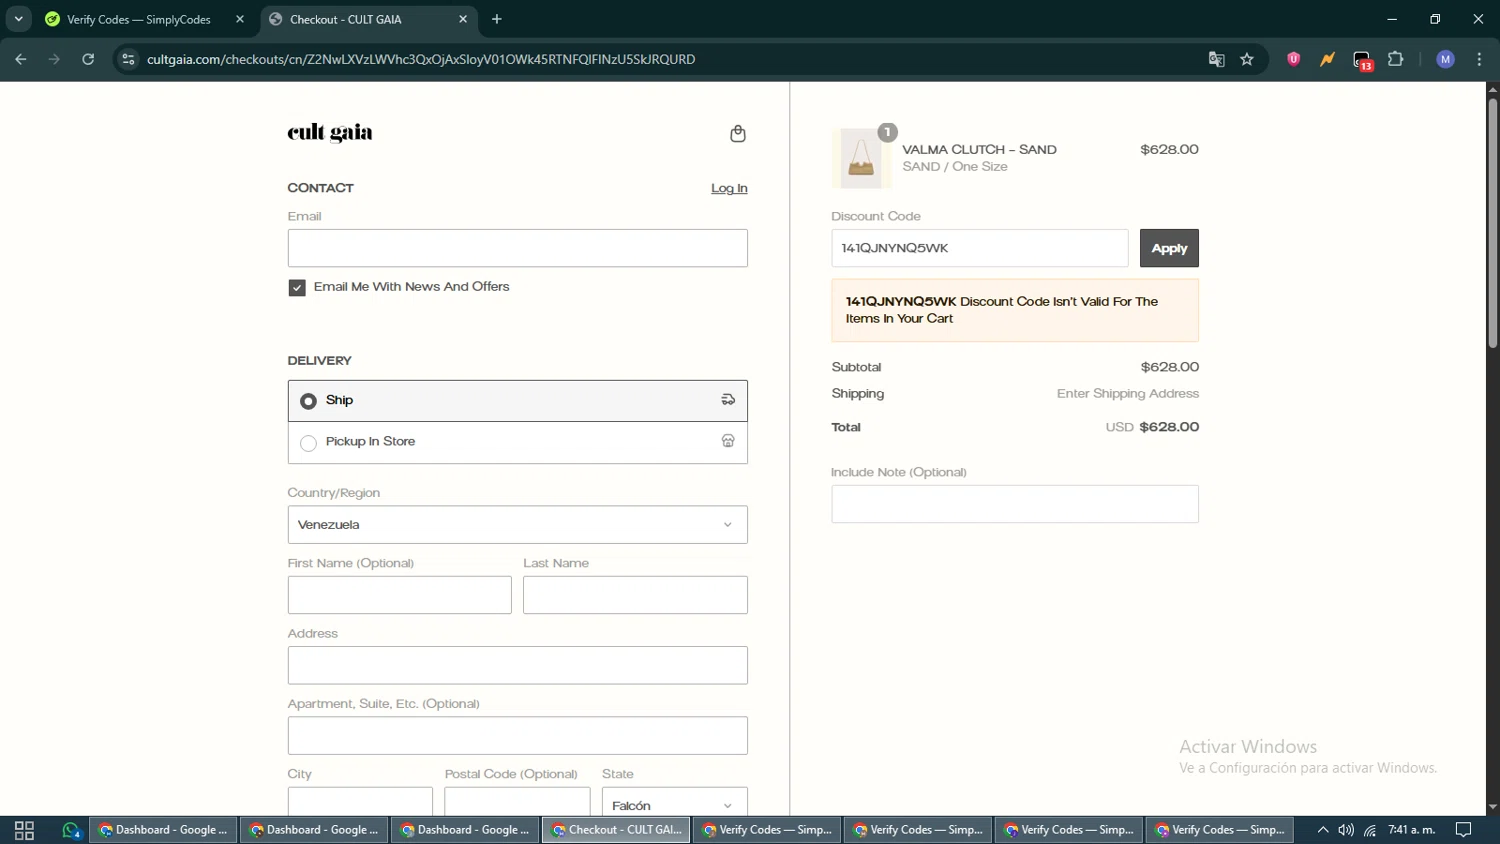
Task: Close the Checkout - CULT GAIA tab
Action: tap(463, 19)
